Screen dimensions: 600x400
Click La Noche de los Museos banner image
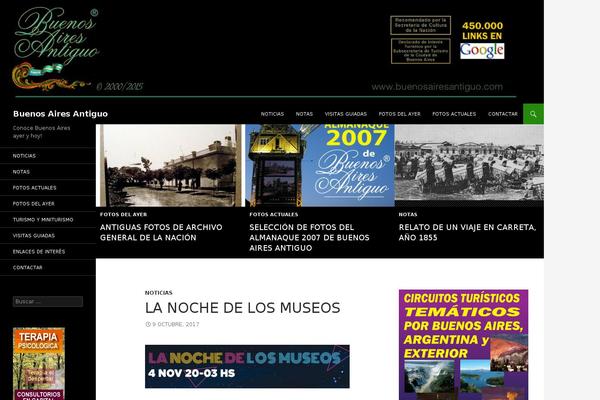(x=247, y=366)
